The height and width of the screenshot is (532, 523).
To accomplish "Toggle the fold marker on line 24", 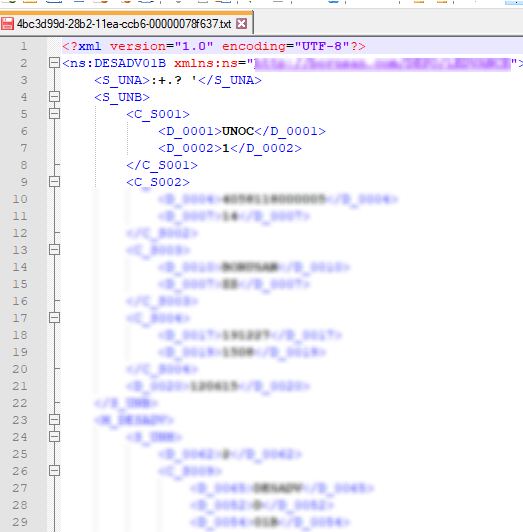I will pyautogui.click(x=54, y=437).
